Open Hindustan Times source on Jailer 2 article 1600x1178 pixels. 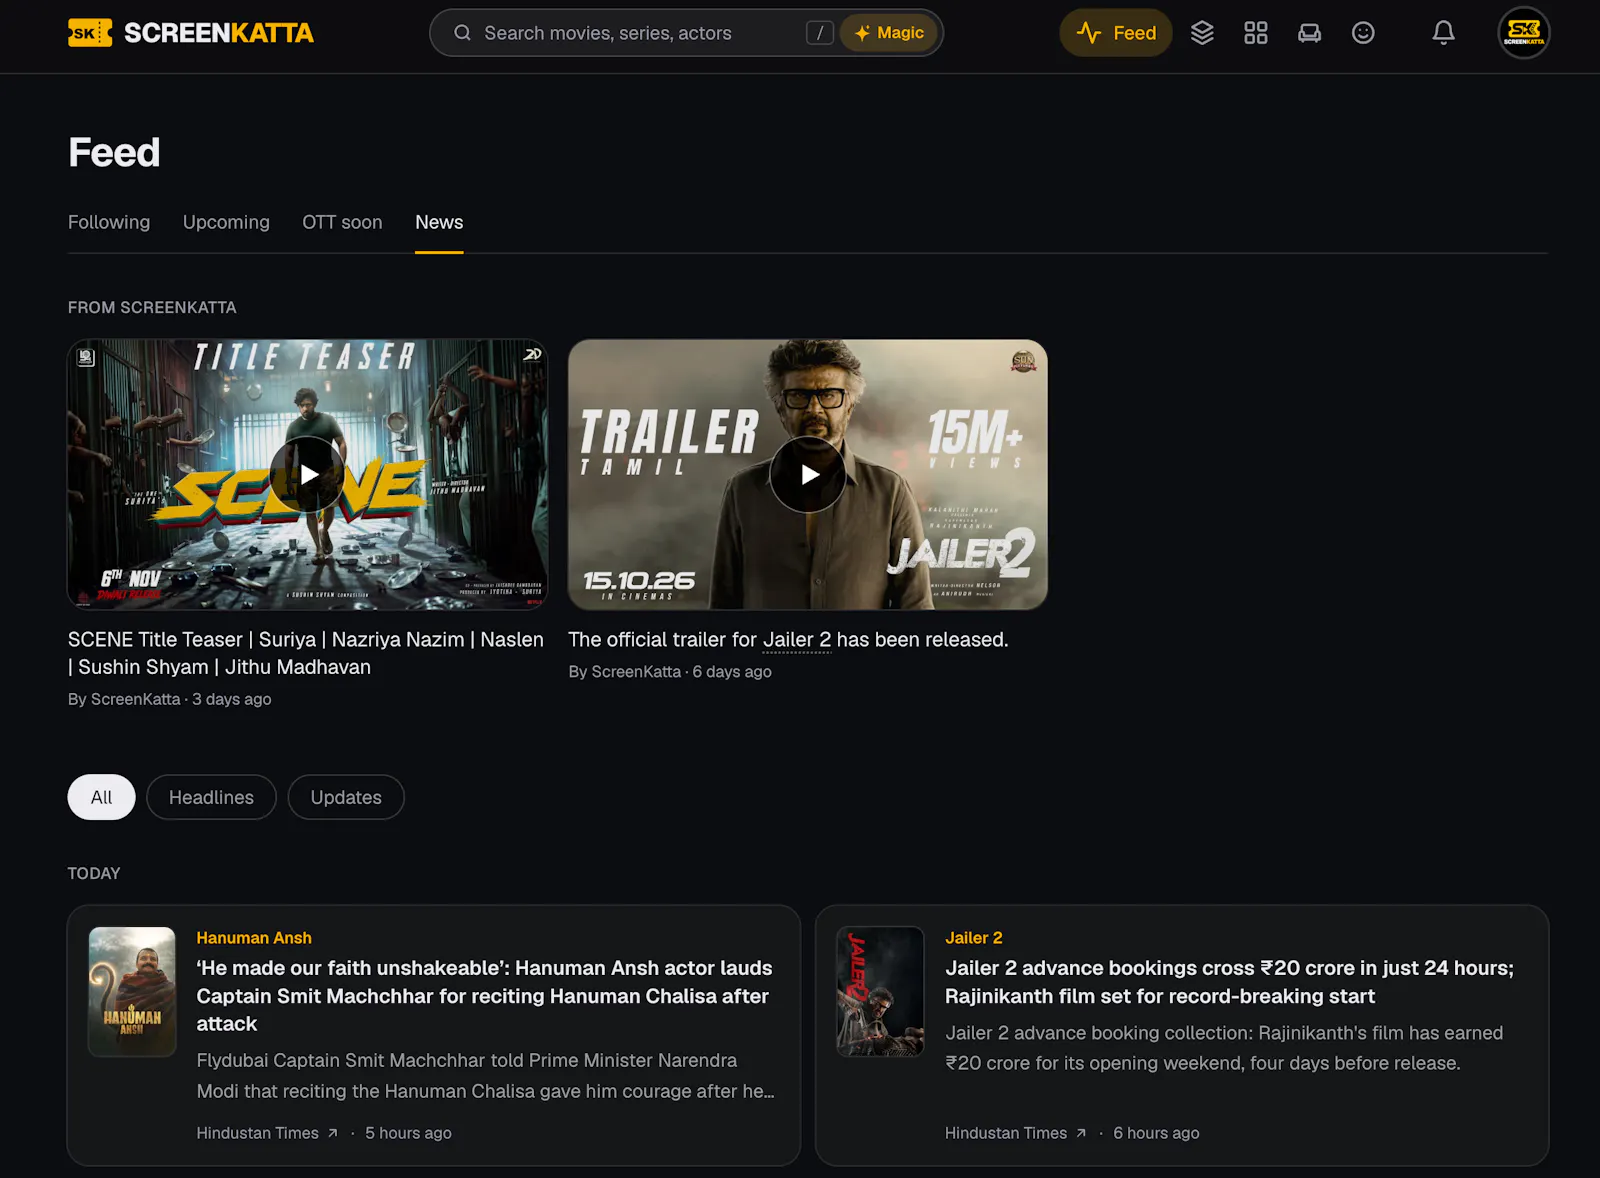click(1015, 1133)
